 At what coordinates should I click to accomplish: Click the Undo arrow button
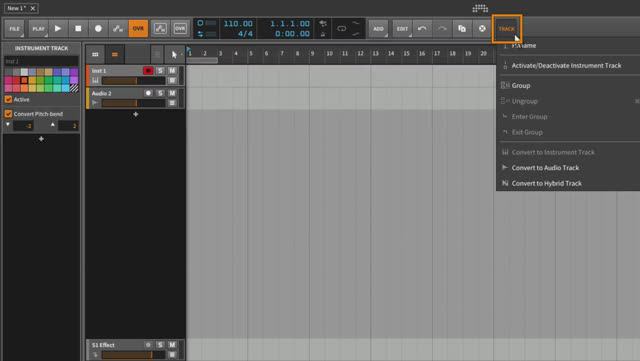(x=422, y=29)
